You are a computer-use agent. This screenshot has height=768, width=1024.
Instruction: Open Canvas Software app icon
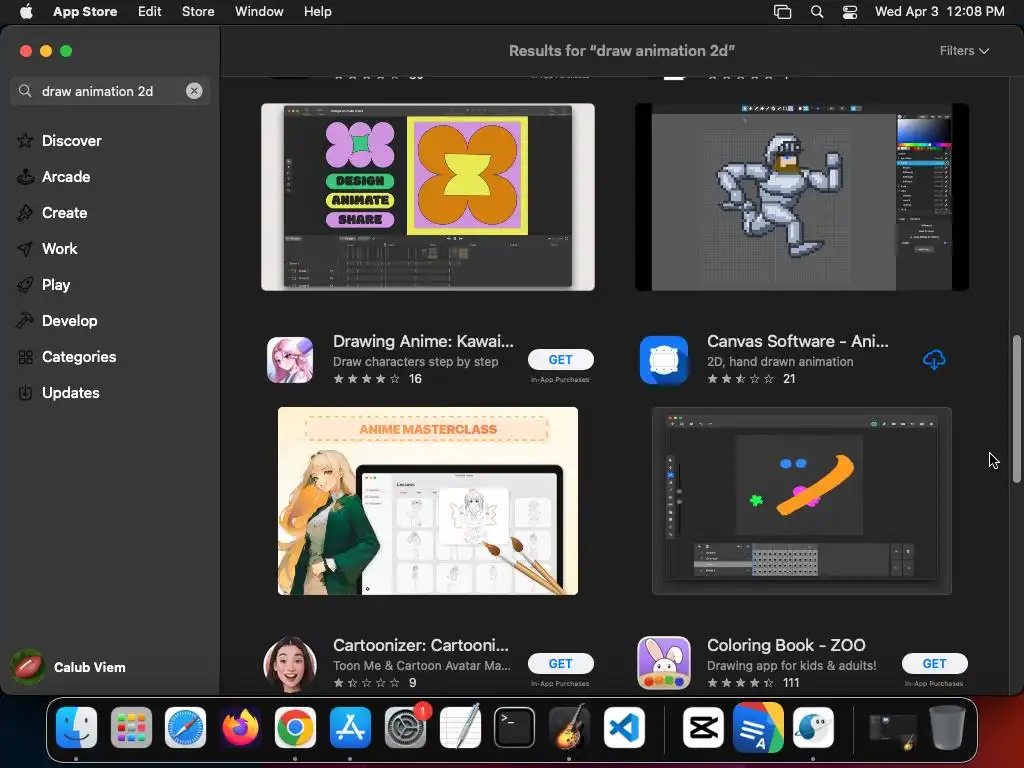(664, 359)
